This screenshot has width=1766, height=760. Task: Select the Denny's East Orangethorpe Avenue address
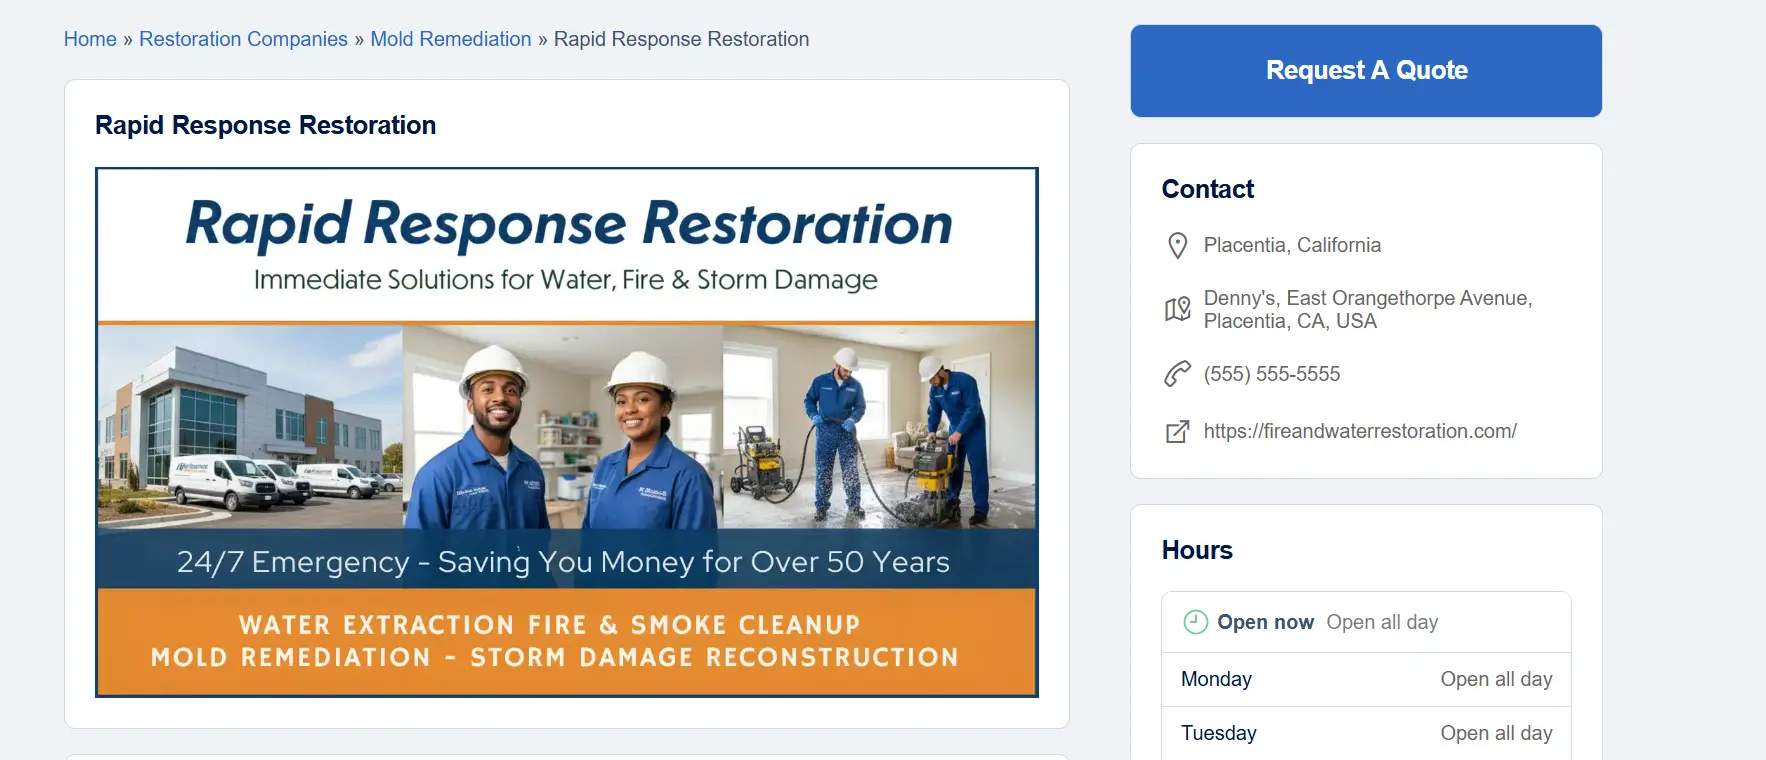[x=1368, y=309]
